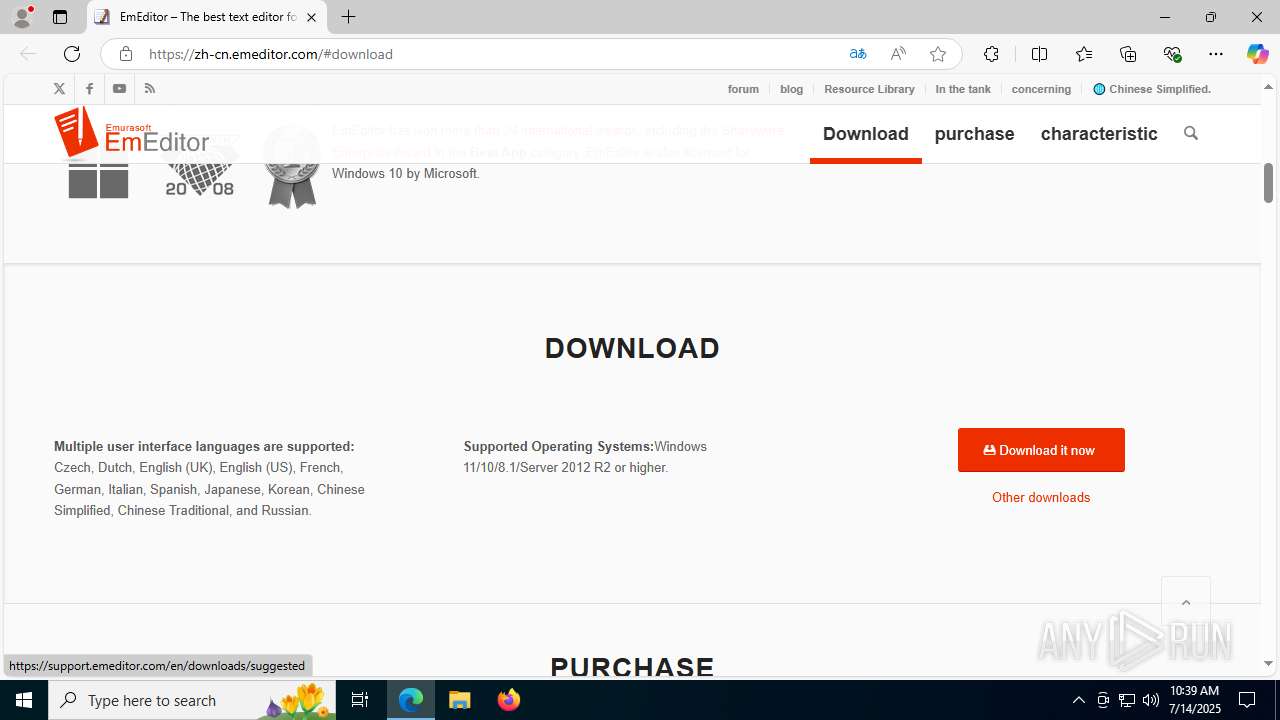
Task: Open the blog link
Action: (792, 89)
